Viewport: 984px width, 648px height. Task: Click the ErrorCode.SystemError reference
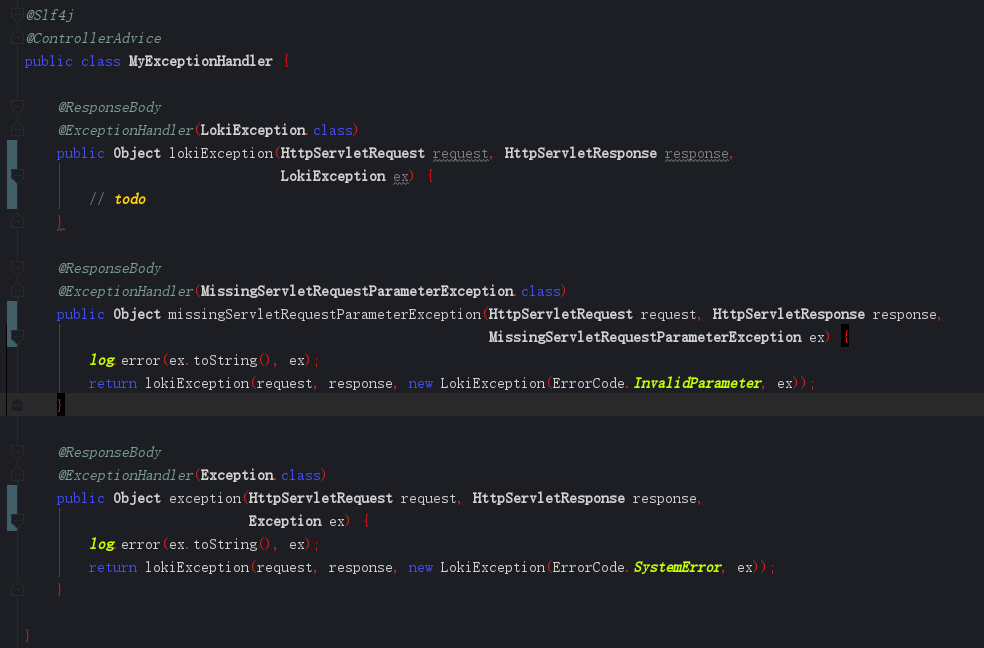(677, 567)
